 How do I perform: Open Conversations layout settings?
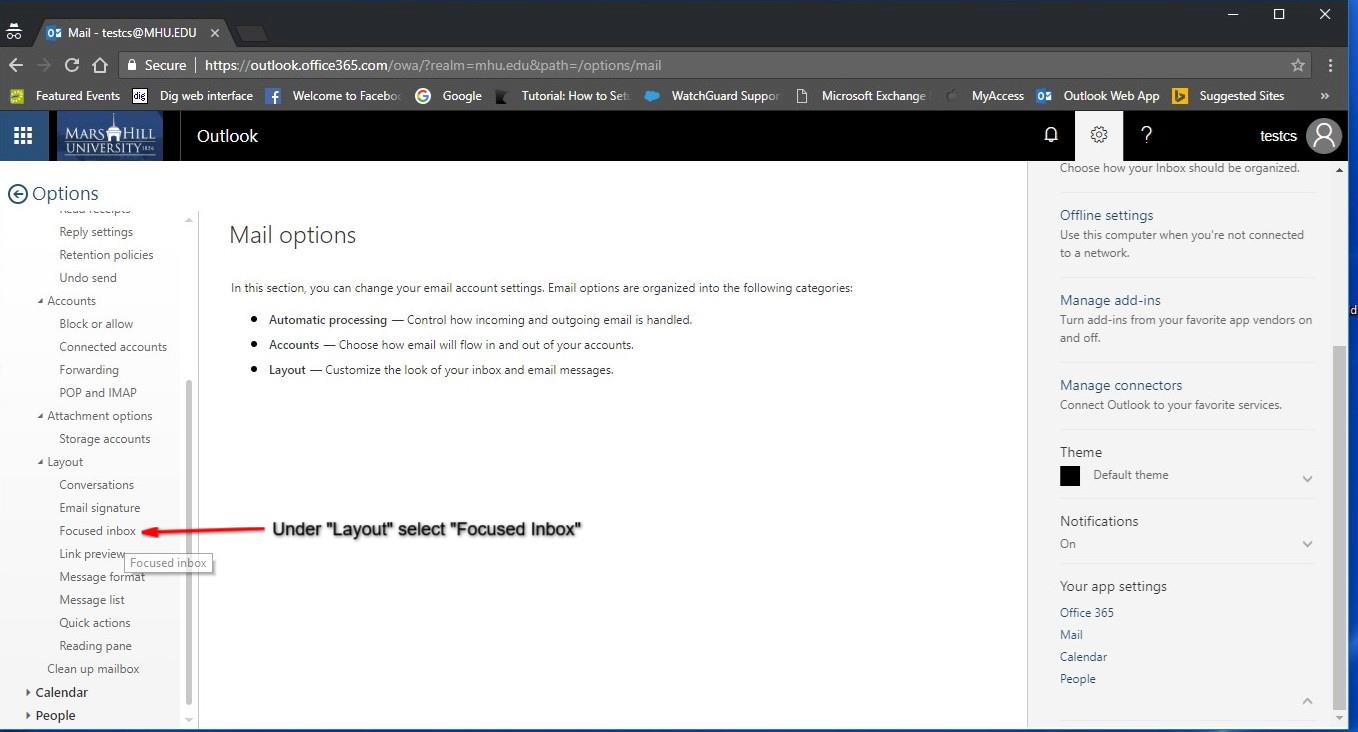[x=96, y=485]
